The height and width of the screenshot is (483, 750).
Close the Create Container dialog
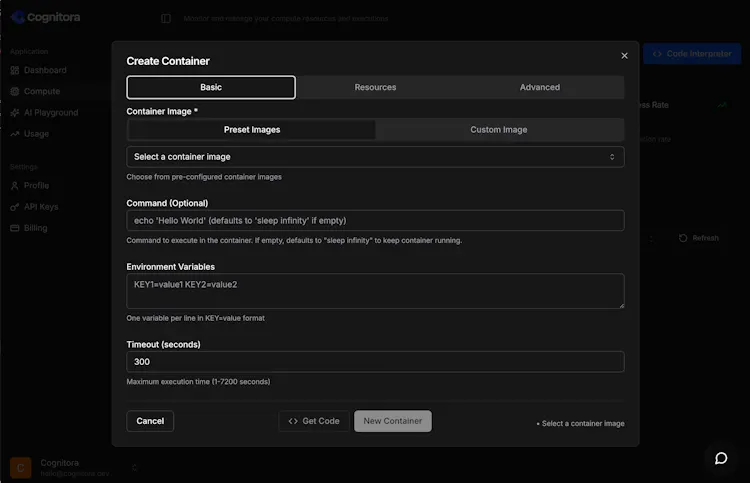pyautogui.click(x=624, y=56)
